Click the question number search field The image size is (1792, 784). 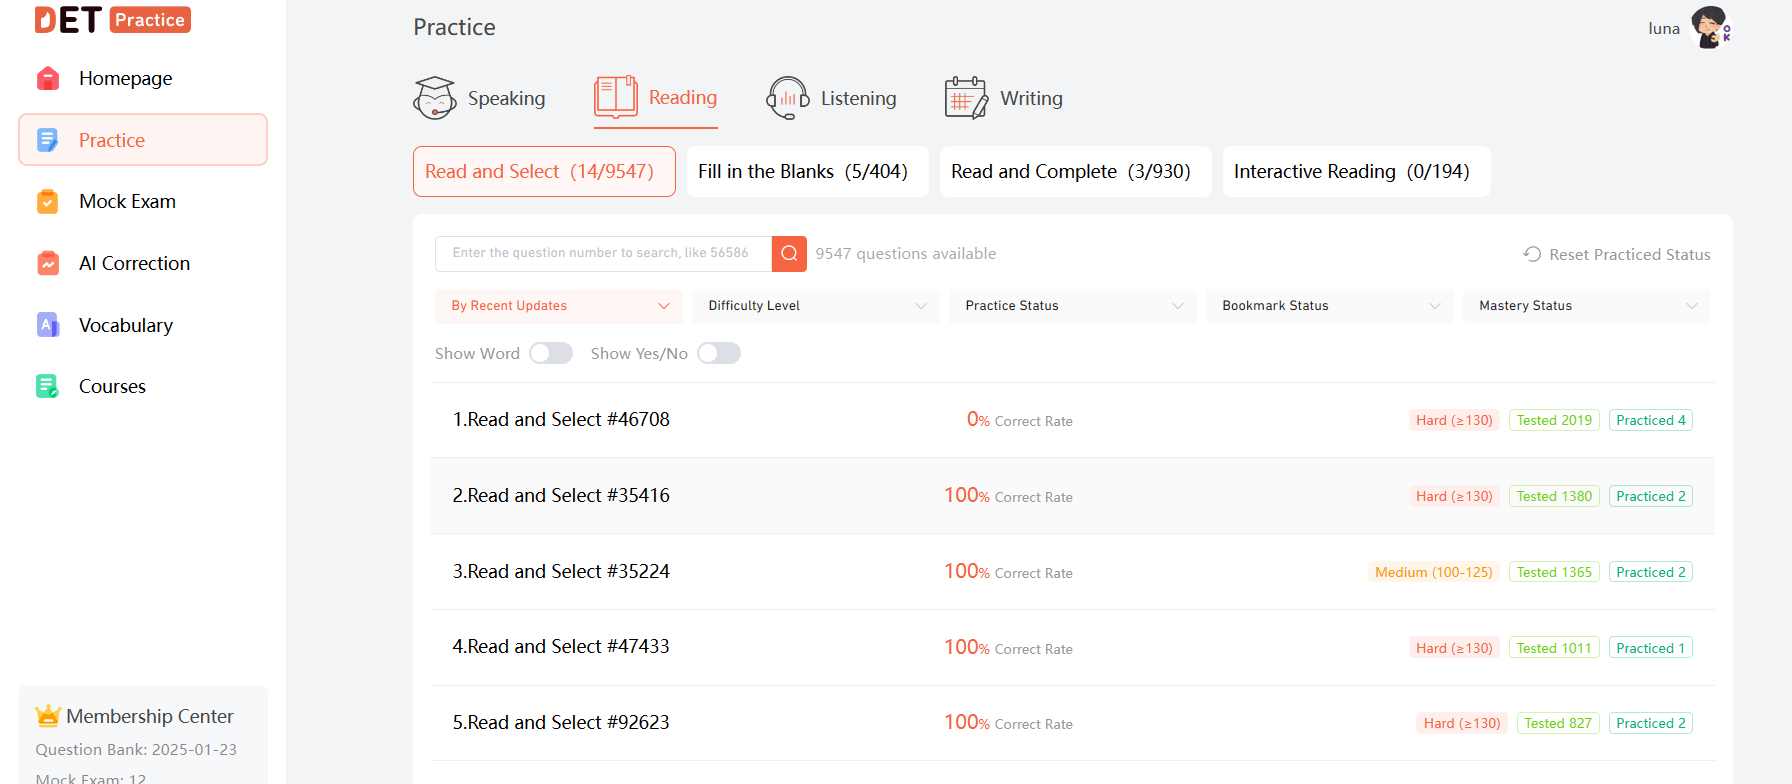coord(603,254)
